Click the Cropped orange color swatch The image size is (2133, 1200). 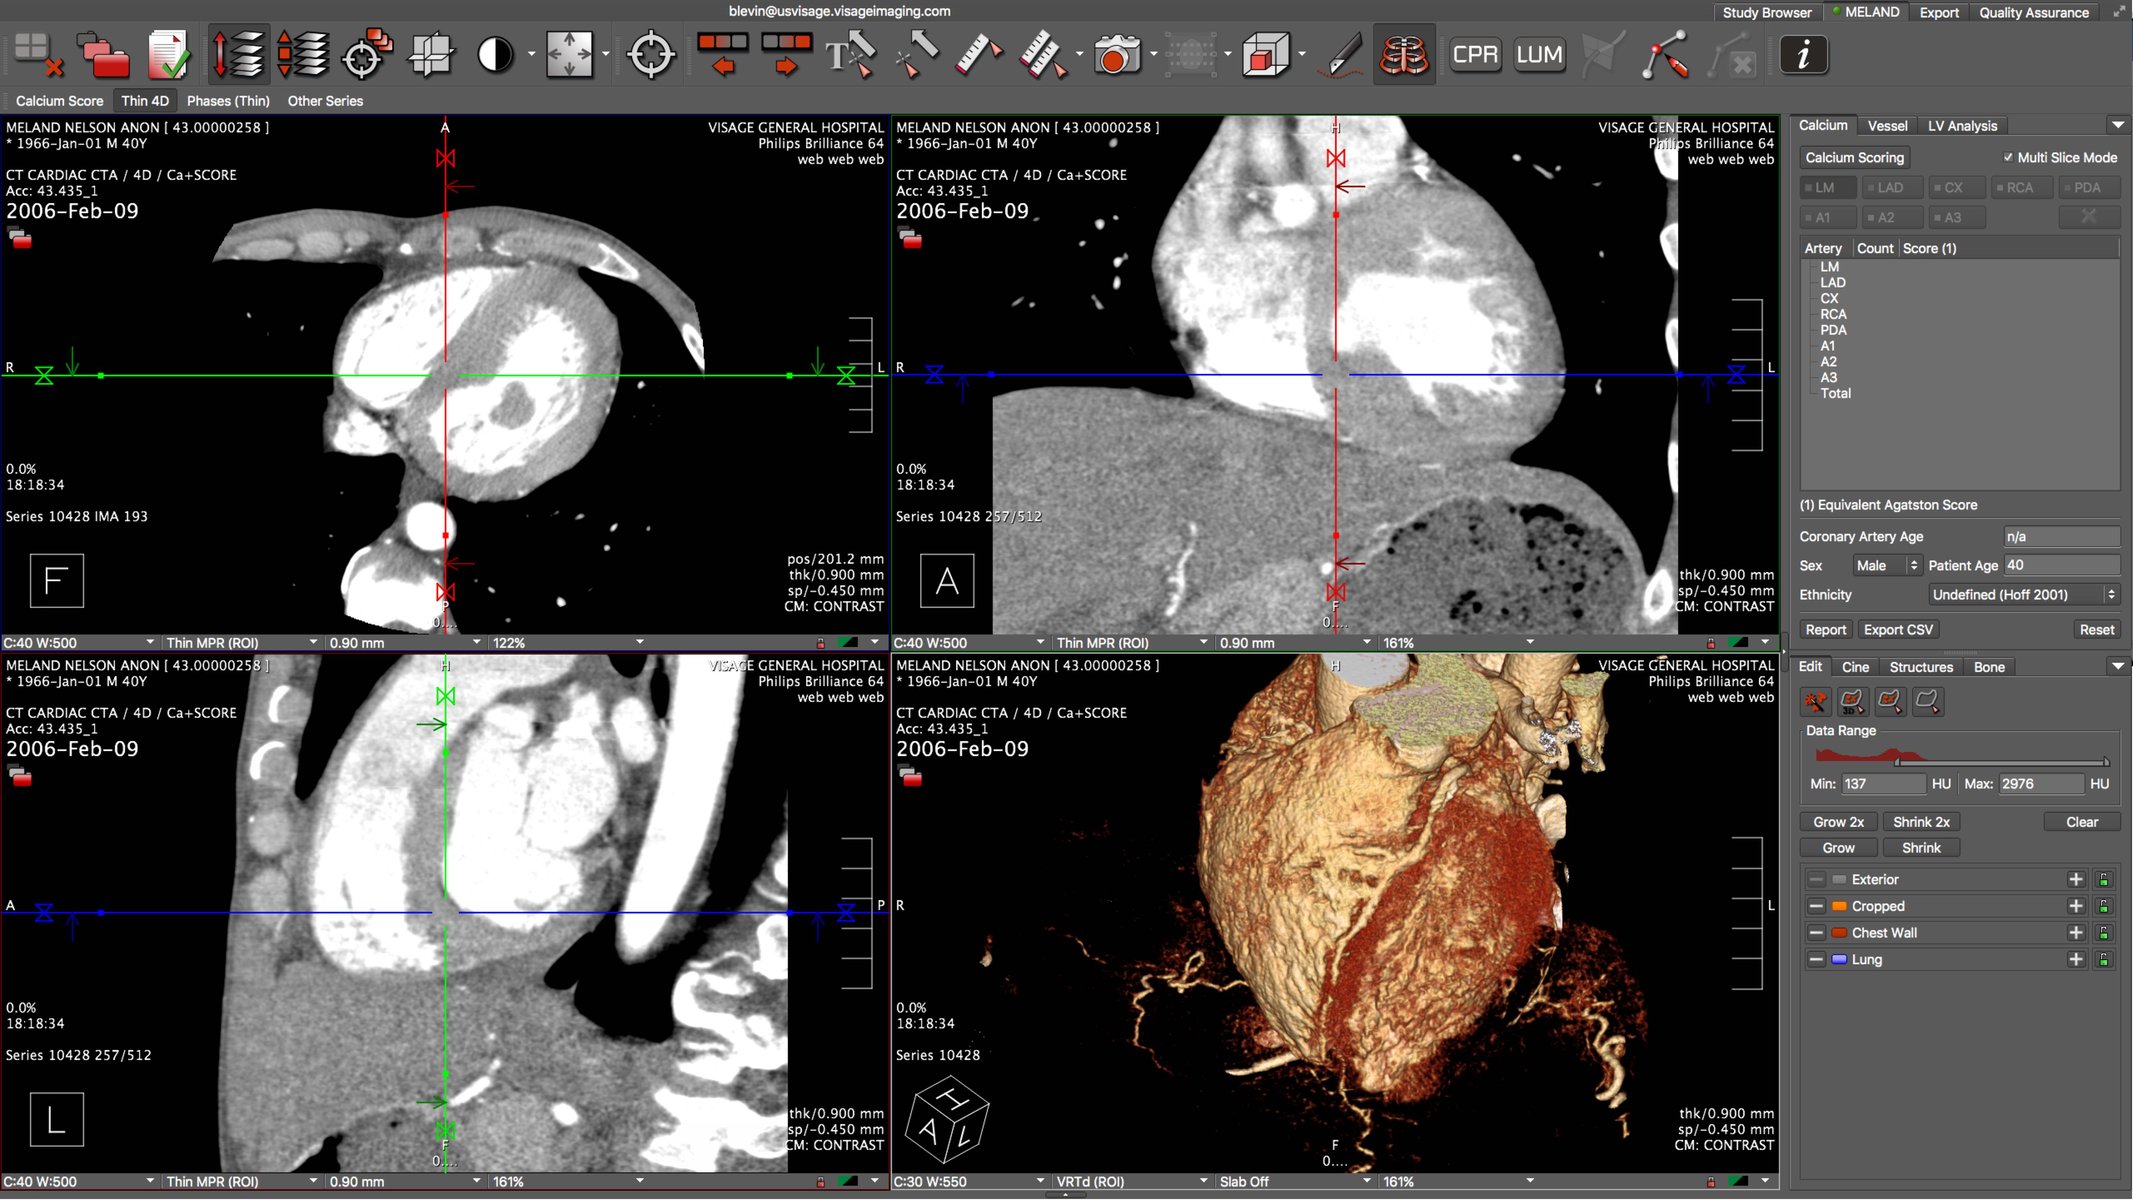1839,906
